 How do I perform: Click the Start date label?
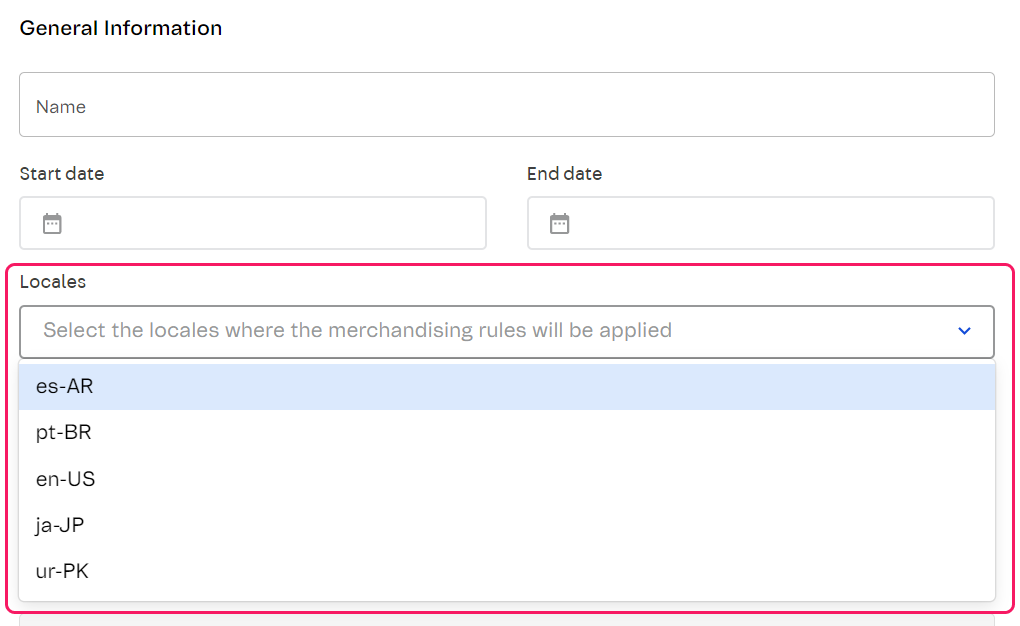tap(62, 174)
